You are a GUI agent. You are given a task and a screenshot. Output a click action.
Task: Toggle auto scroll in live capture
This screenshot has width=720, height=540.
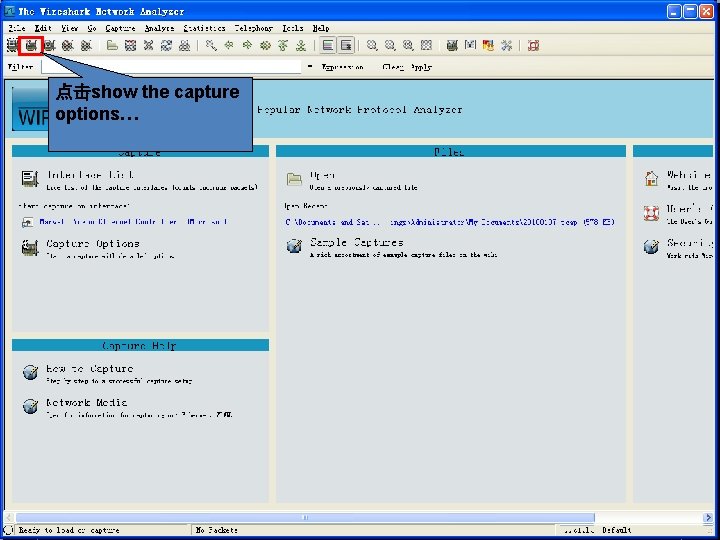pyautogui.click(x=346, y=45)
